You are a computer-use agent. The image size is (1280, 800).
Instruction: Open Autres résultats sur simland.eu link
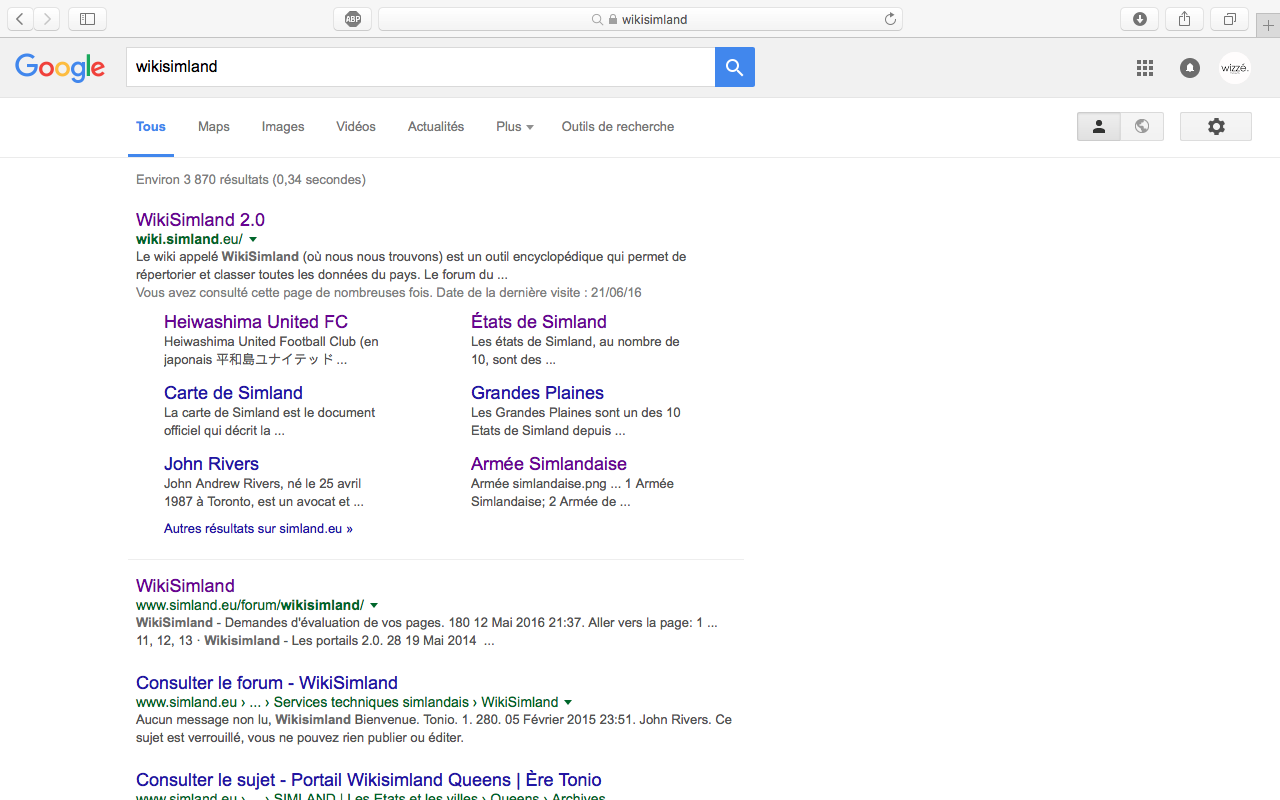258,529
